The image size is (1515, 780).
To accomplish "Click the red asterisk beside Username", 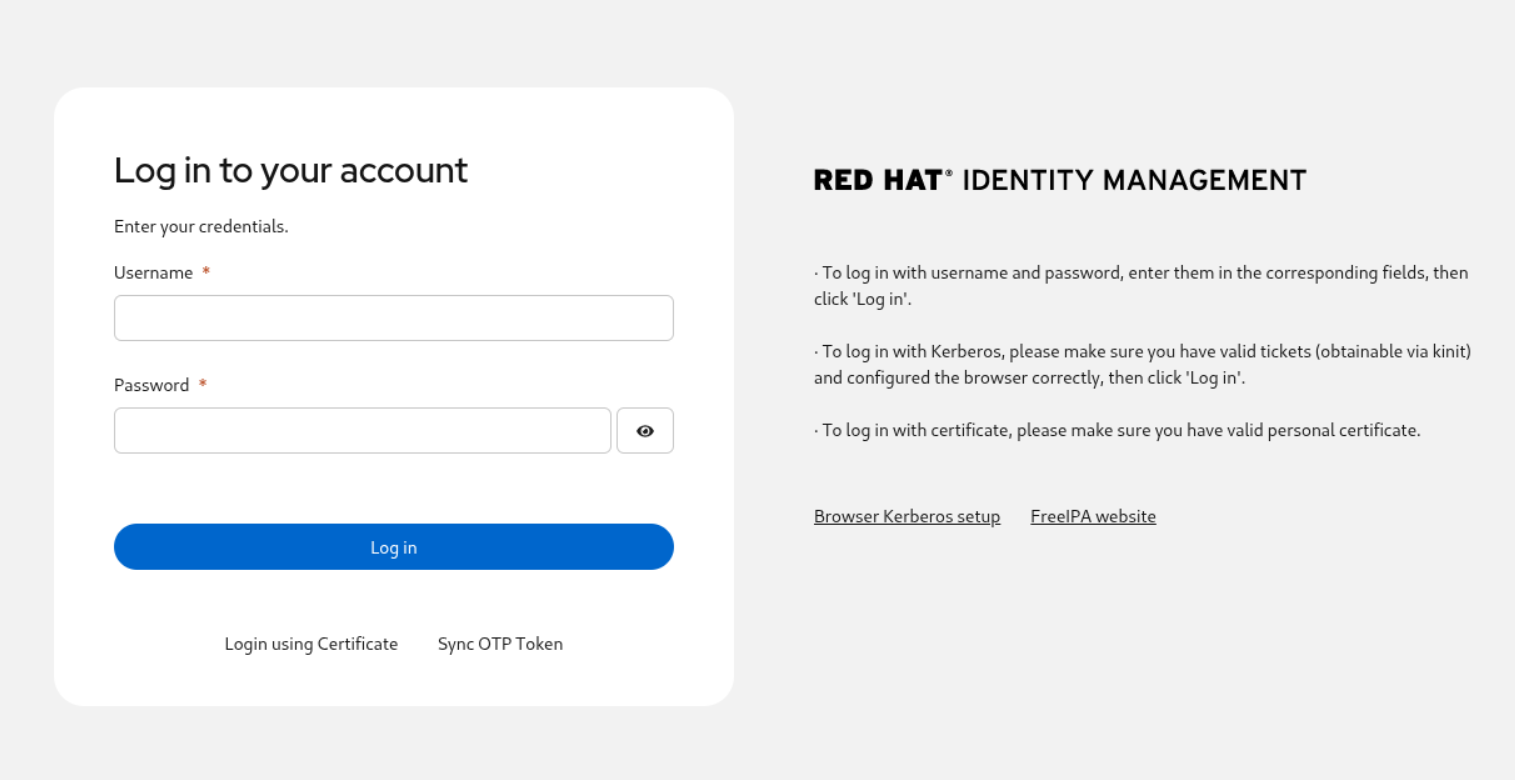I will pyautogui.click(x=206, y=273).
